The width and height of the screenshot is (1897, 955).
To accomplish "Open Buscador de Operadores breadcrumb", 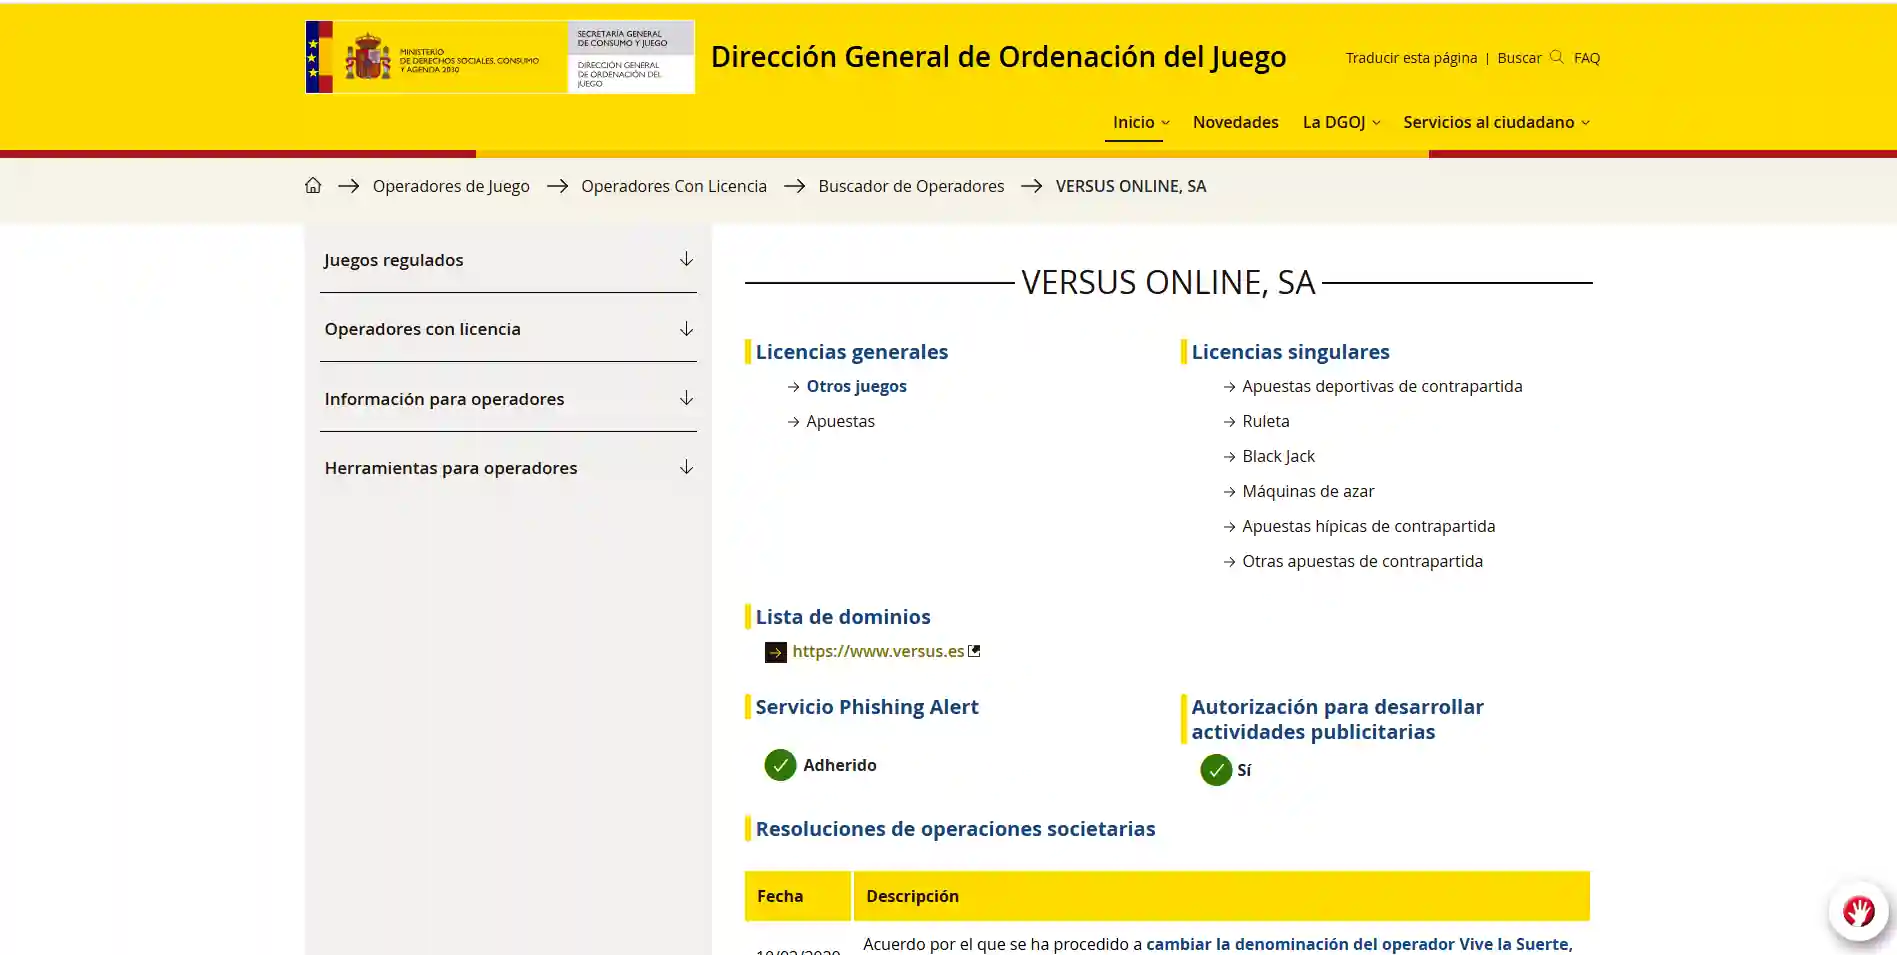I will tap(911, 186).
